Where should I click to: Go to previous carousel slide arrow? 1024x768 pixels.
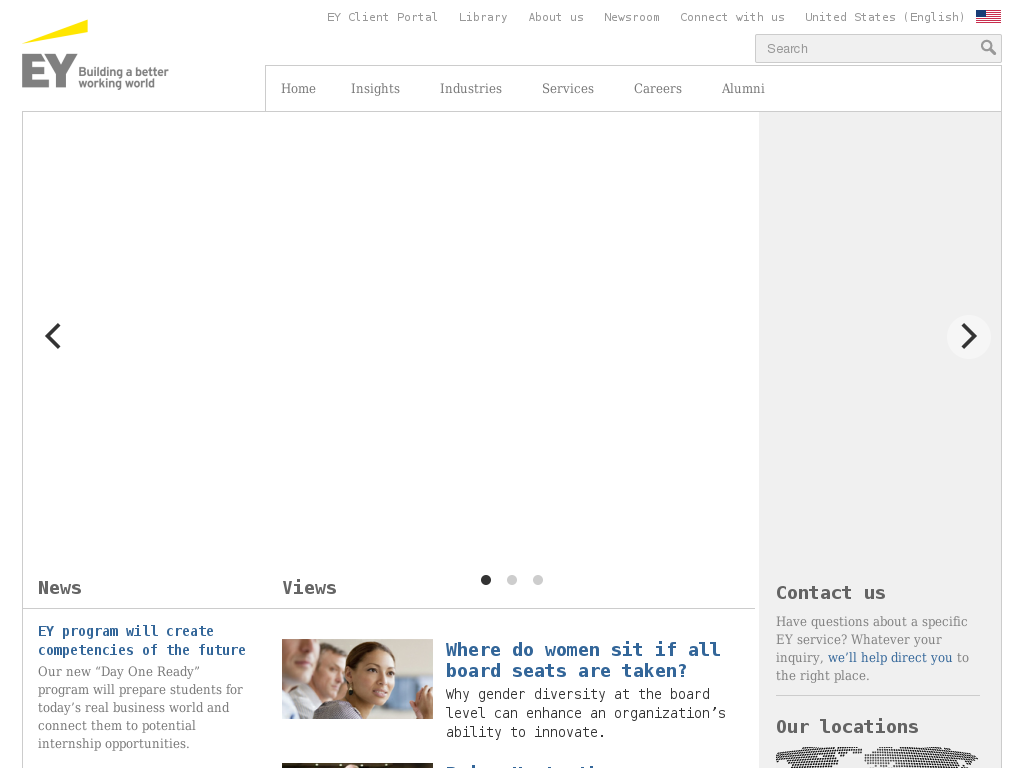click(x=53, y=336)
